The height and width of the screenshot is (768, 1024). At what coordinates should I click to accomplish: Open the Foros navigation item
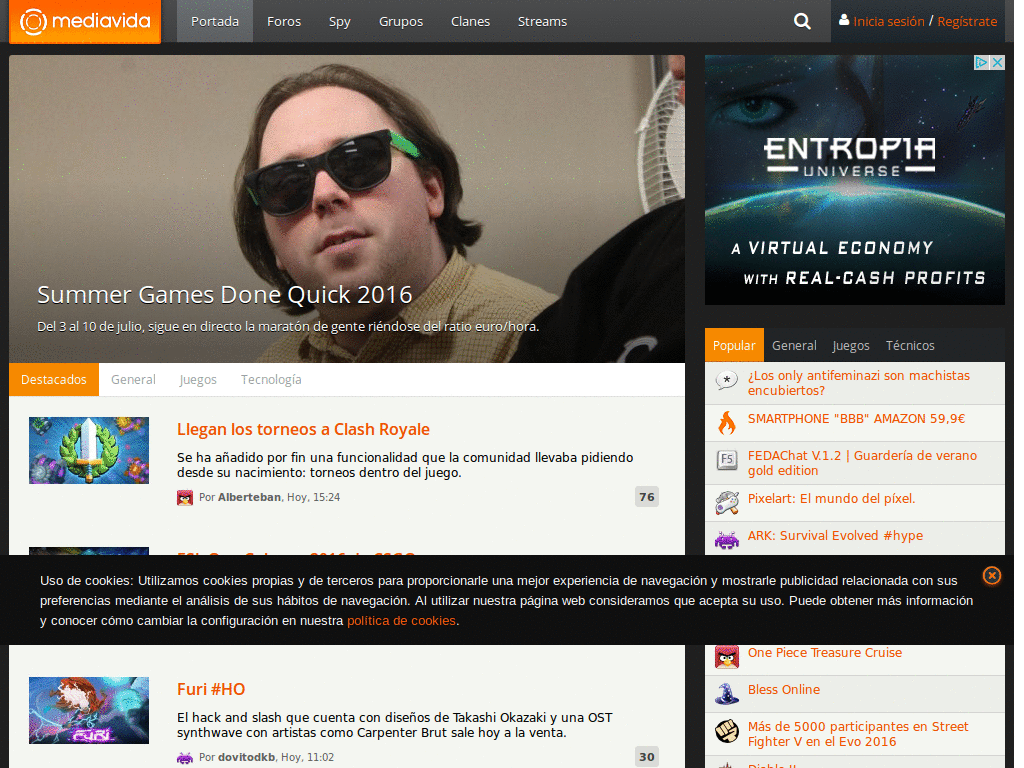click(284, 22)
